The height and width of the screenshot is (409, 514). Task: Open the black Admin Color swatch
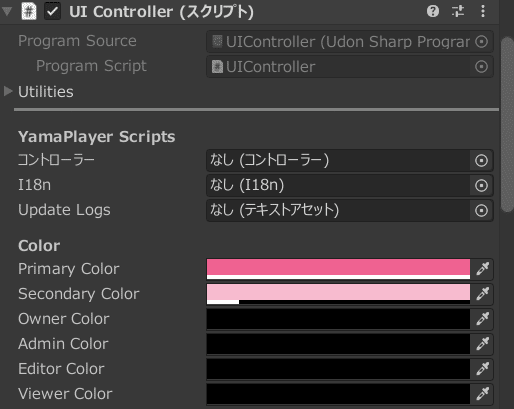click(338, 344)
